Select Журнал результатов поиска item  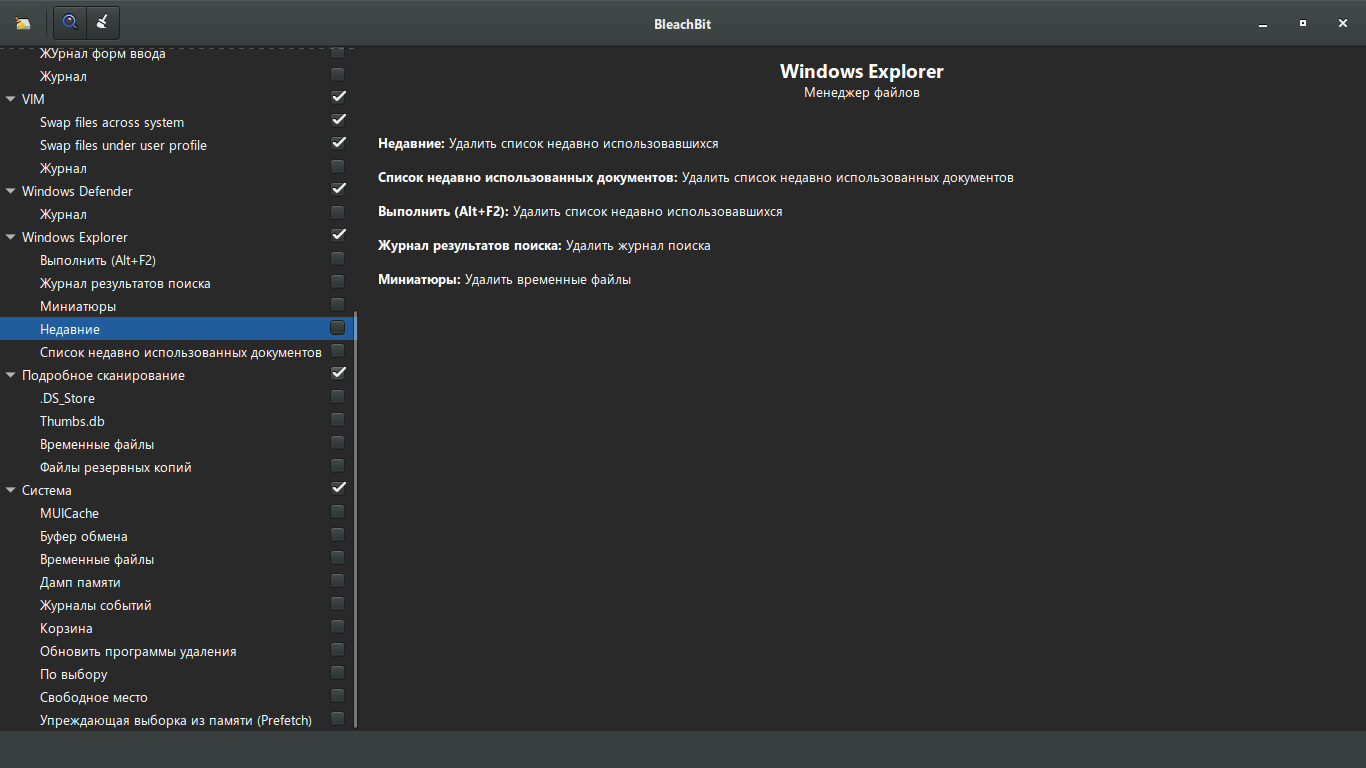click(x=124, y=283)
